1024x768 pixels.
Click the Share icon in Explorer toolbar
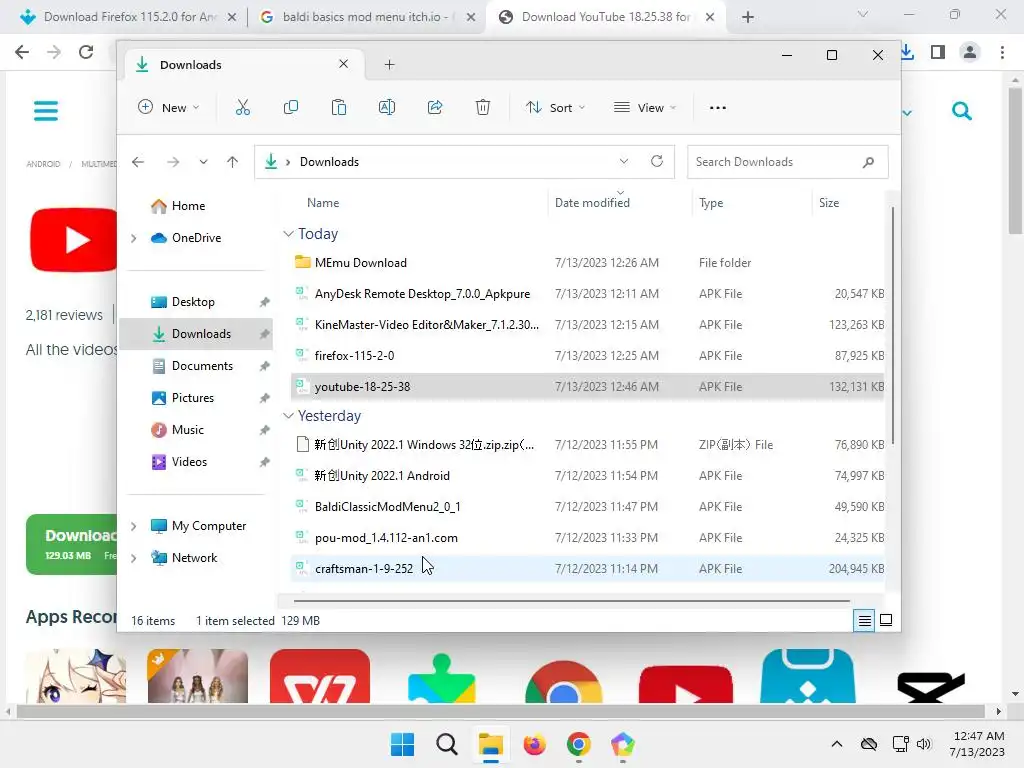coord(435,108)
